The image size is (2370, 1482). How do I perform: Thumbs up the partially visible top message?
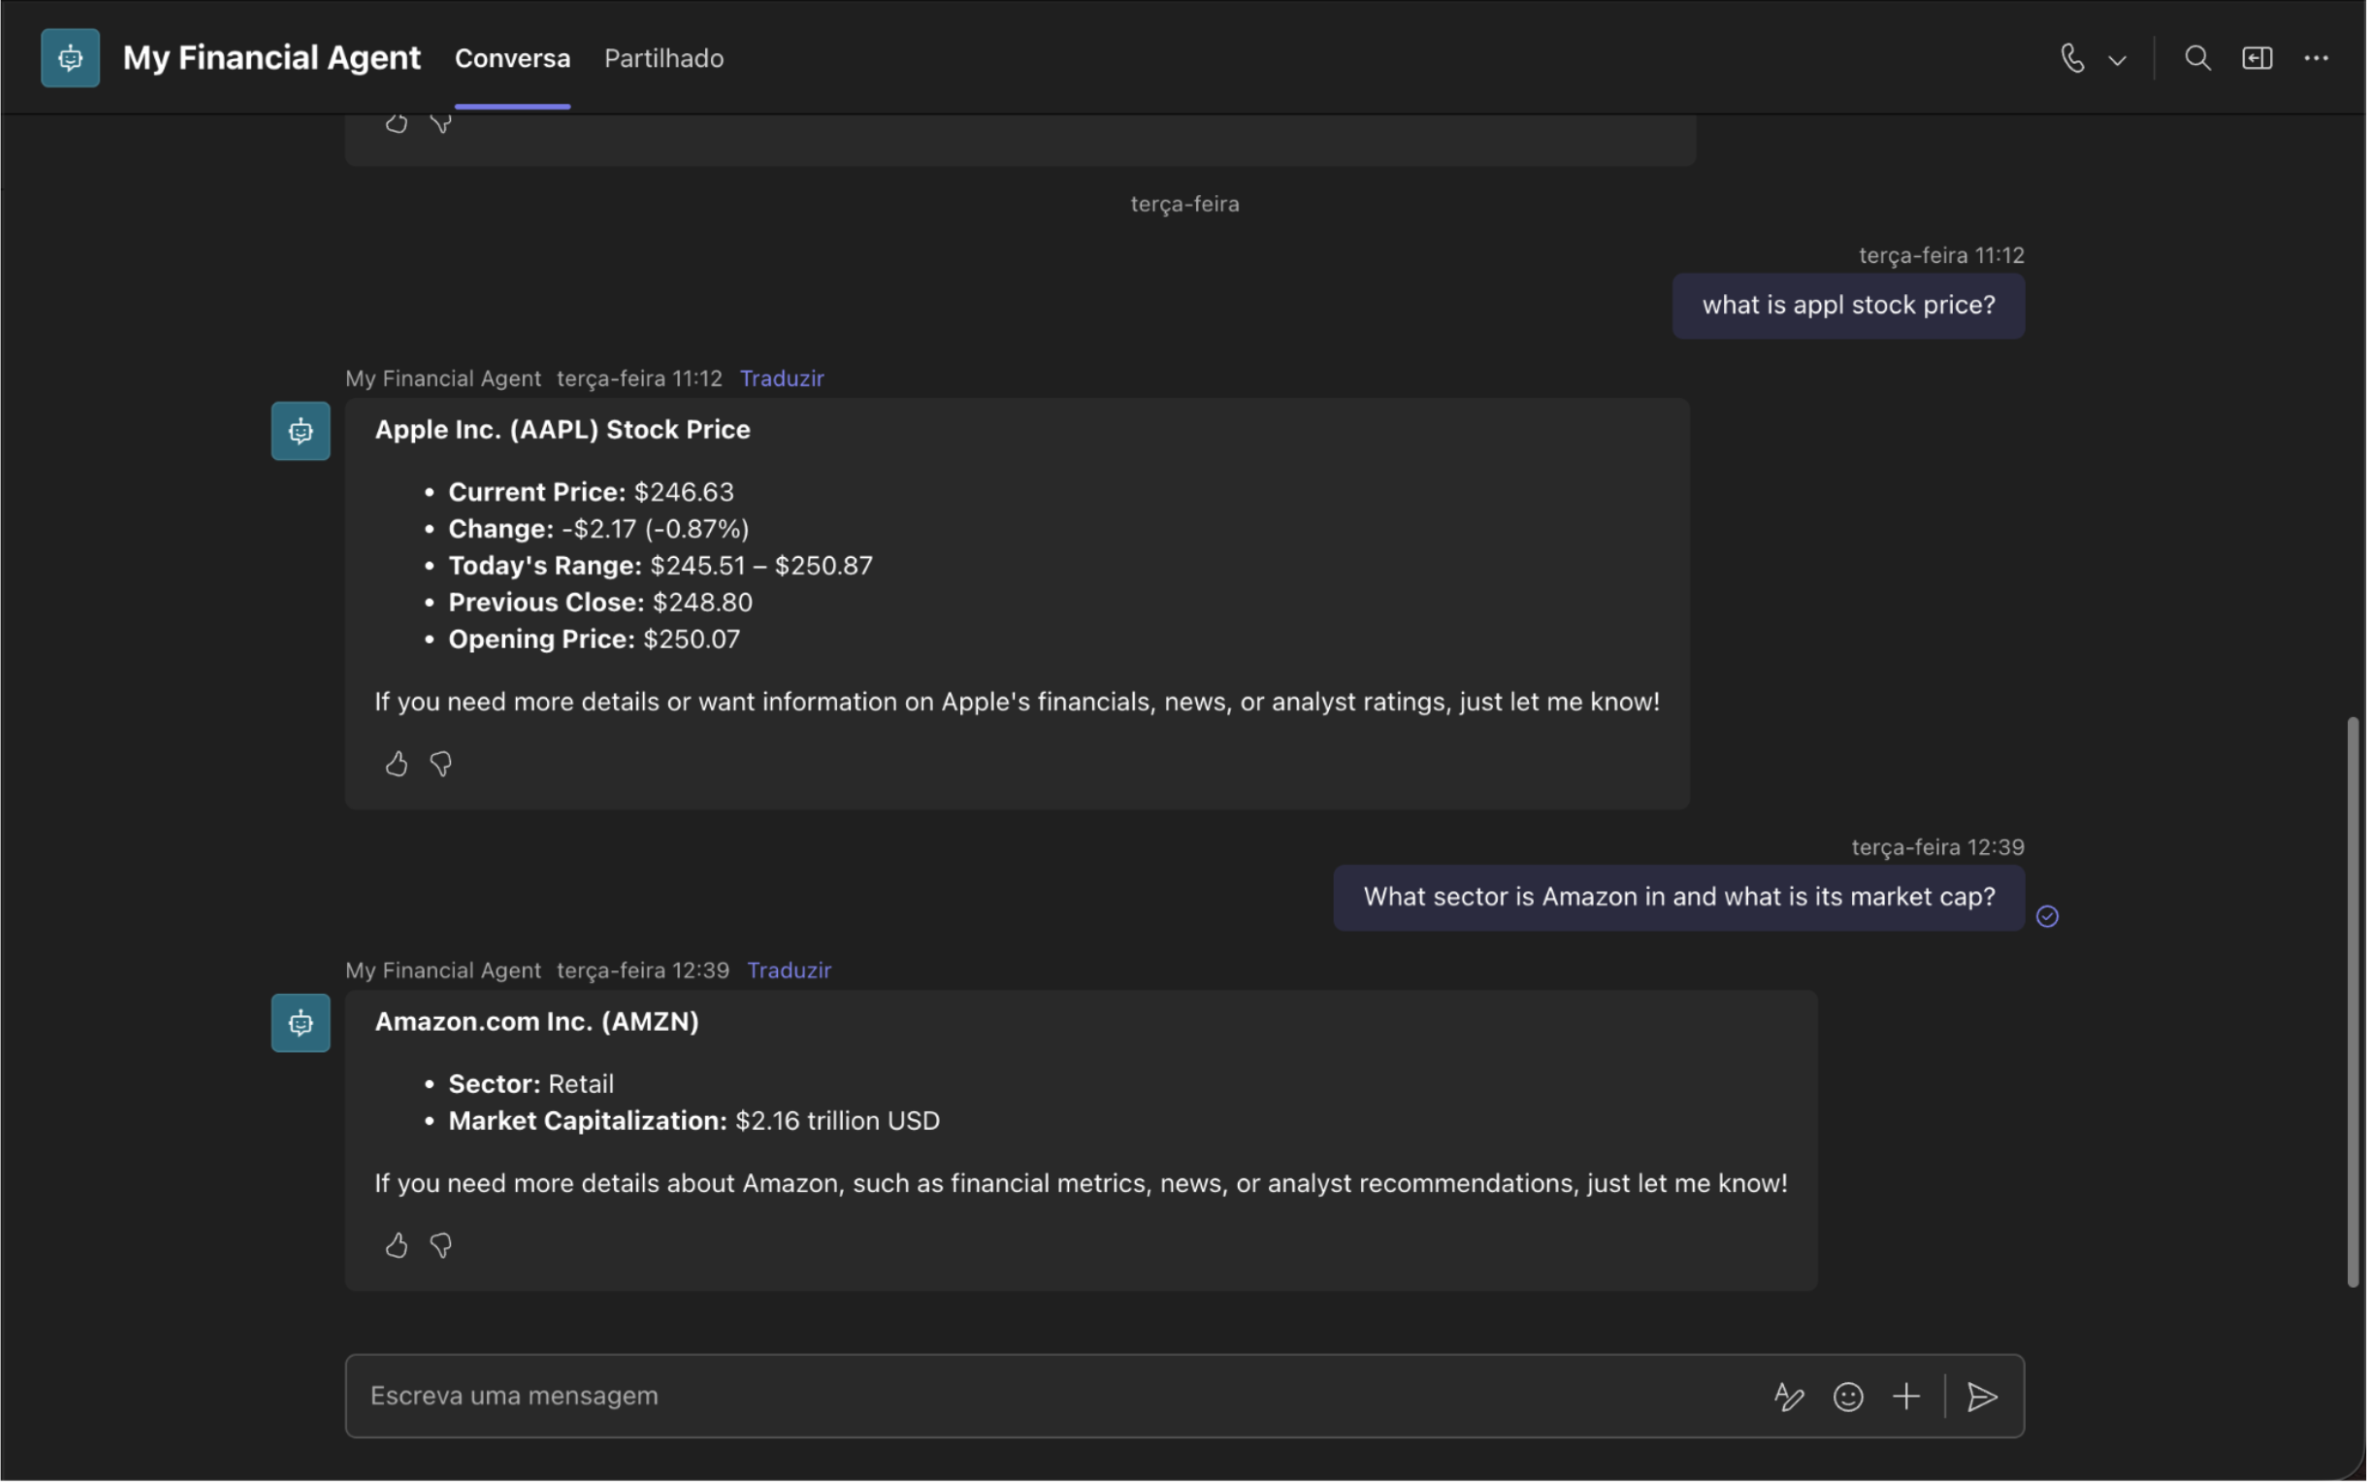(397, 123)
